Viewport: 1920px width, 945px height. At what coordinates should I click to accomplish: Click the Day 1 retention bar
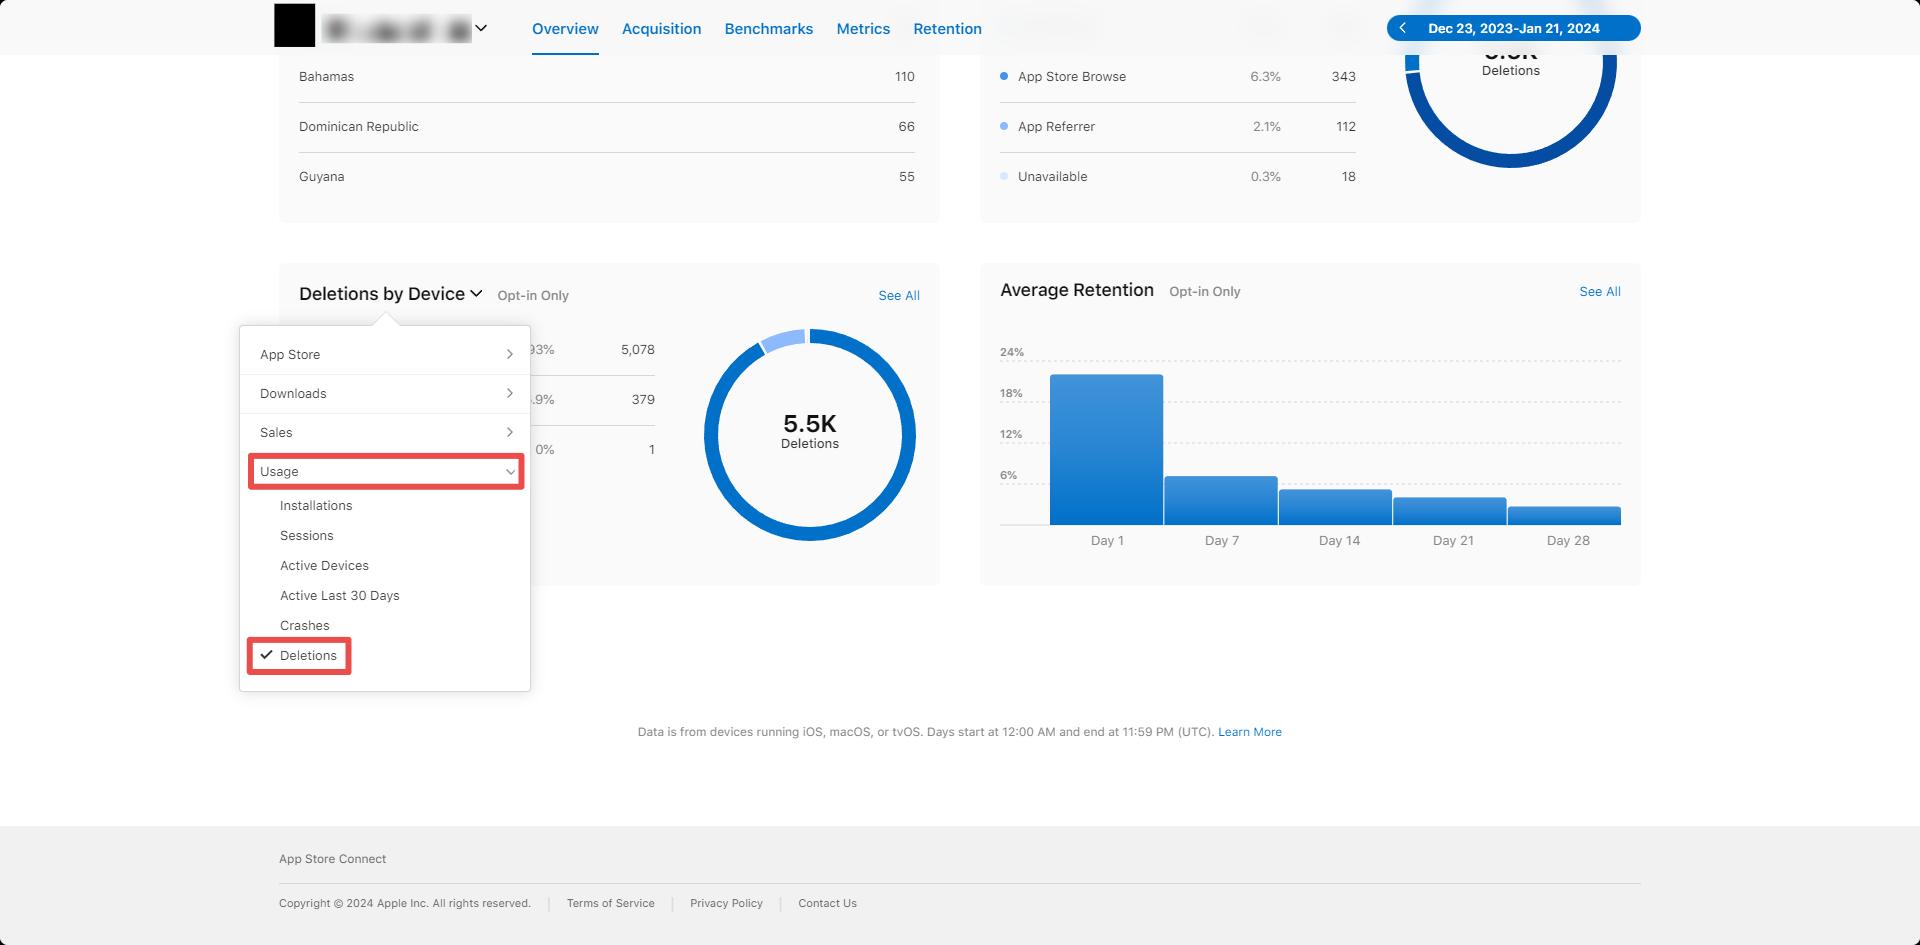click(1106, 450)
